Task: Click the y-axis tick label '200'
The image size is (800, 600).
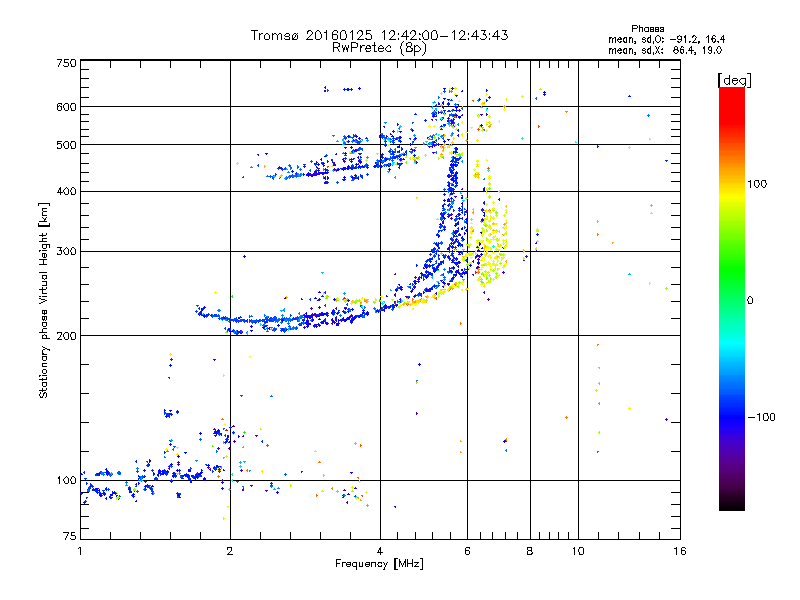Action: coord(67,336)
